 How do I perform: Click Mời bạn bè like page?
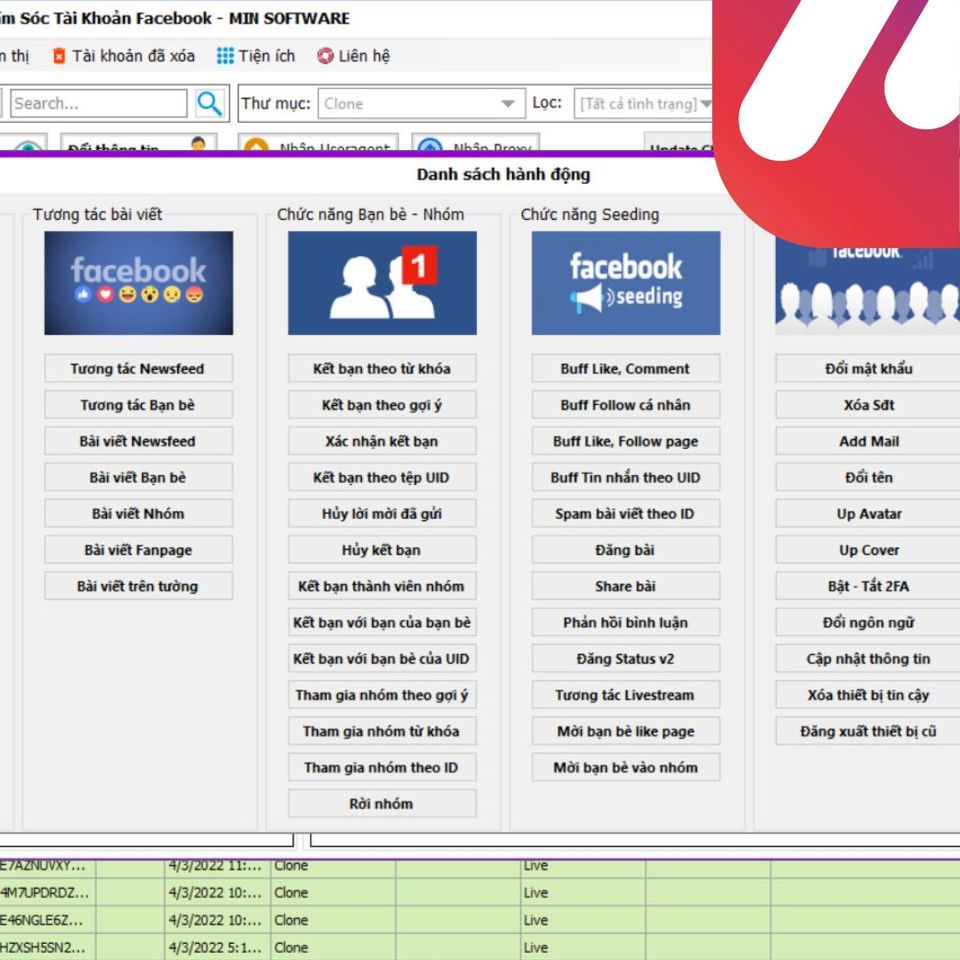point(626,731)
